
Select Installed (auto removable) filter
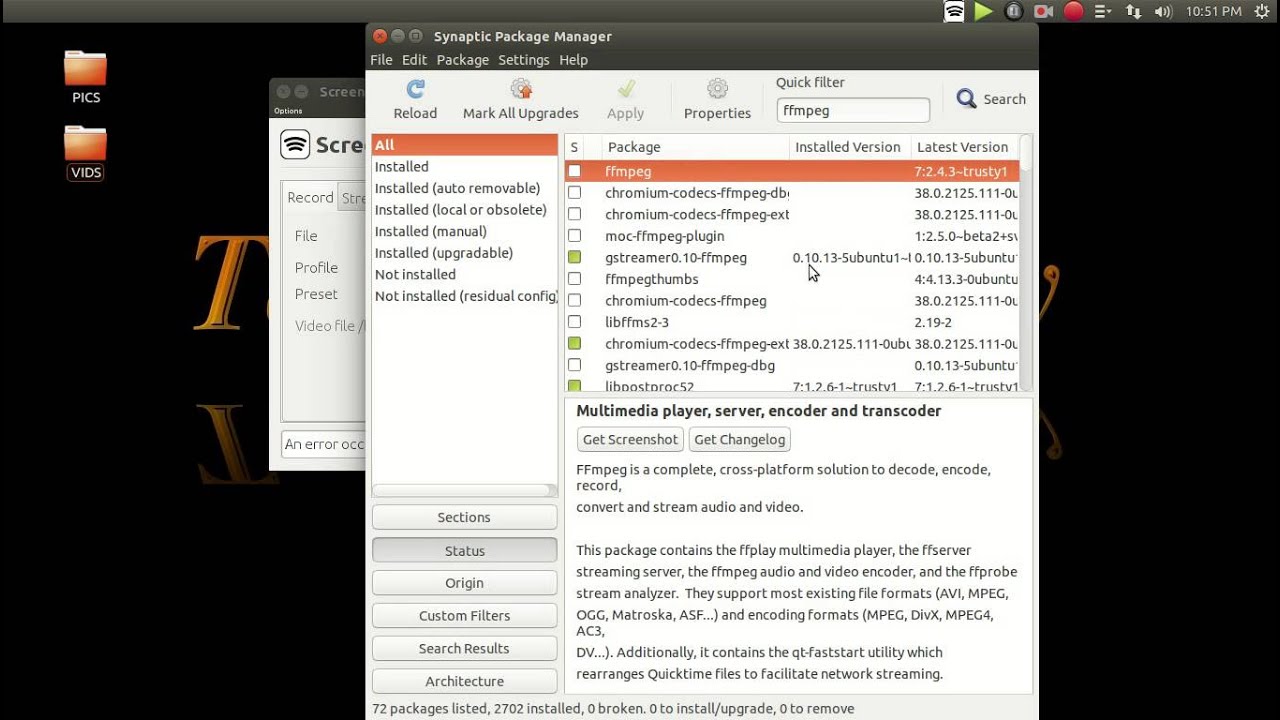[x=464, y=188]
